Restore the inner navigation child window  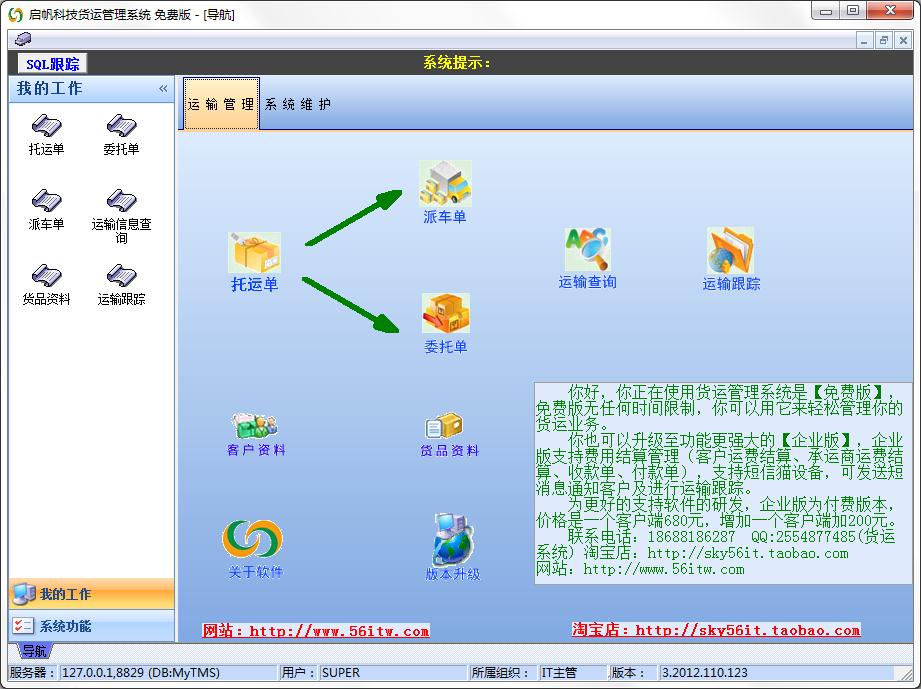(883, 41)
